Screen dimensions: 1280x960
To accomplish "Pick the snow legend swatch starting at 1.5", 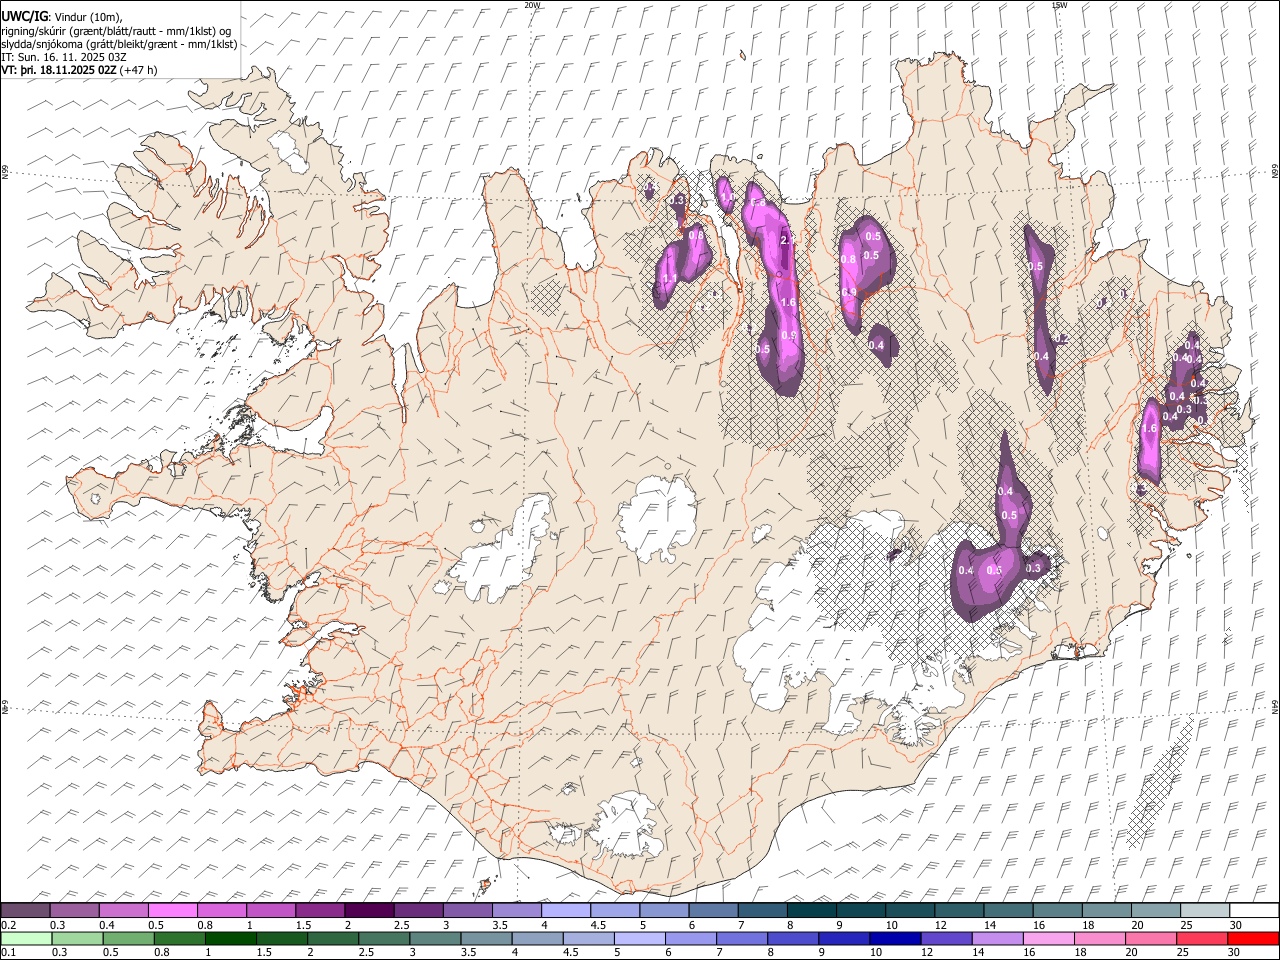I will click(x=320, y=910).
